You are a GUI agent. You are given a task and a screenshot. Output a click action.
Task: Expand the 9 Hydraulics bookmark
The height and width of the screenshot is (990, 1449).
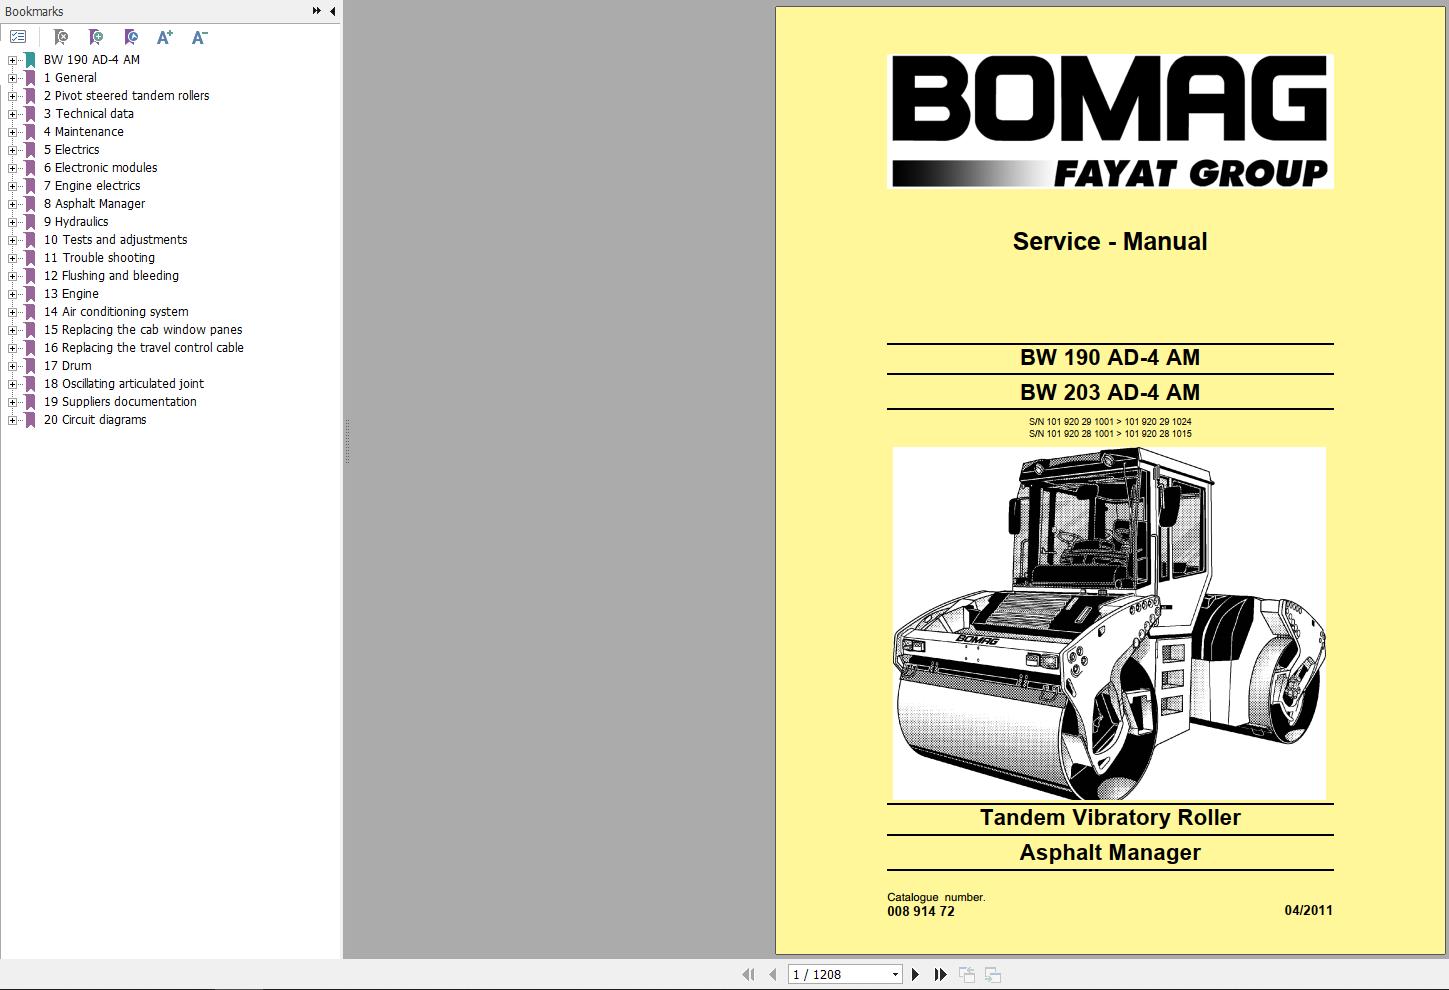point(12,222)
